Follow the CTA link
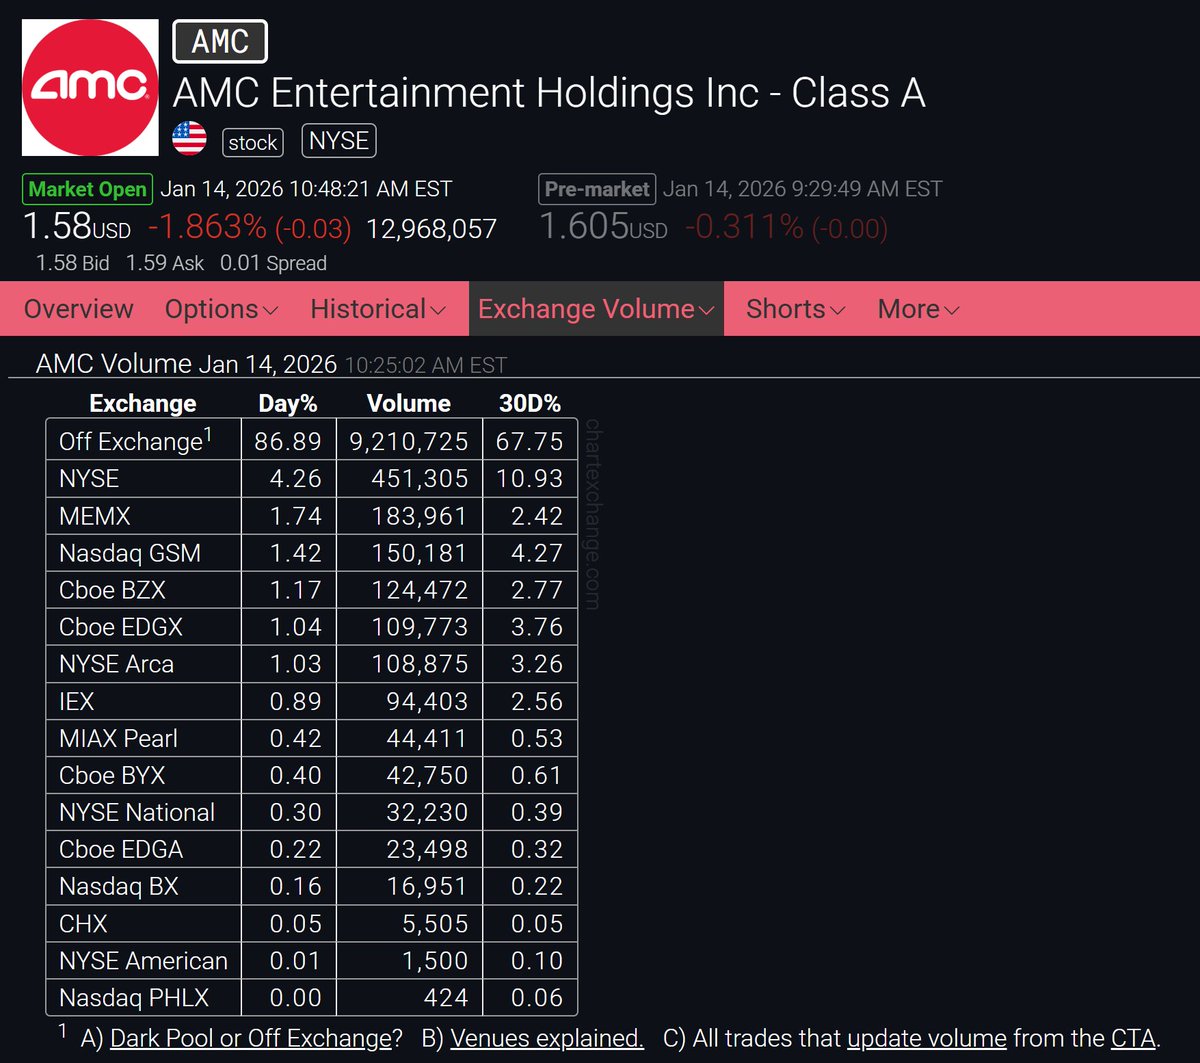Image resolution: width=1200 pixels, height=1063 pixels. coord(1132,1038)
